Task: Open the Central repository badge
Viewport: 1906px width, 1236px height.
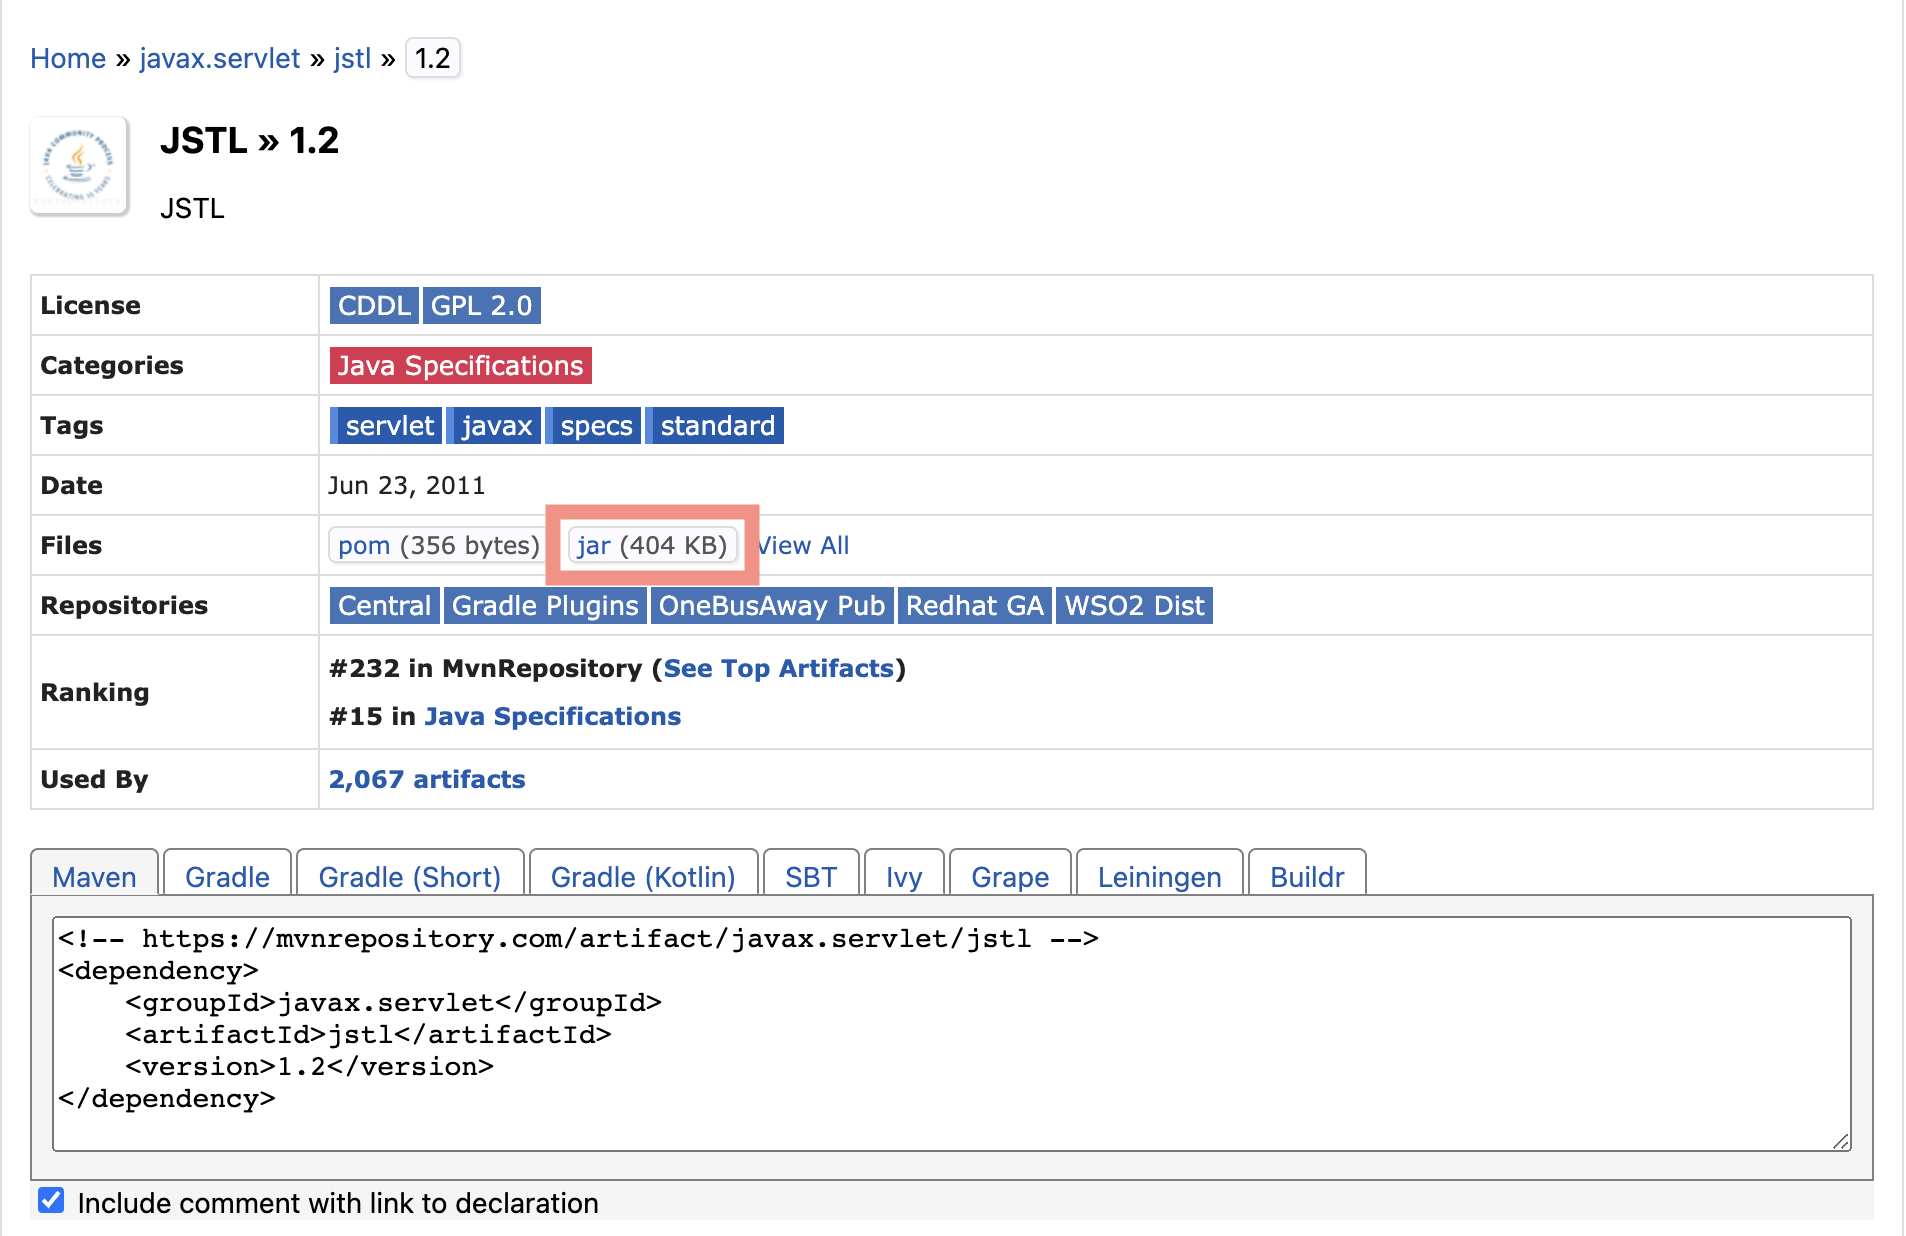Action: click(384, 606)
